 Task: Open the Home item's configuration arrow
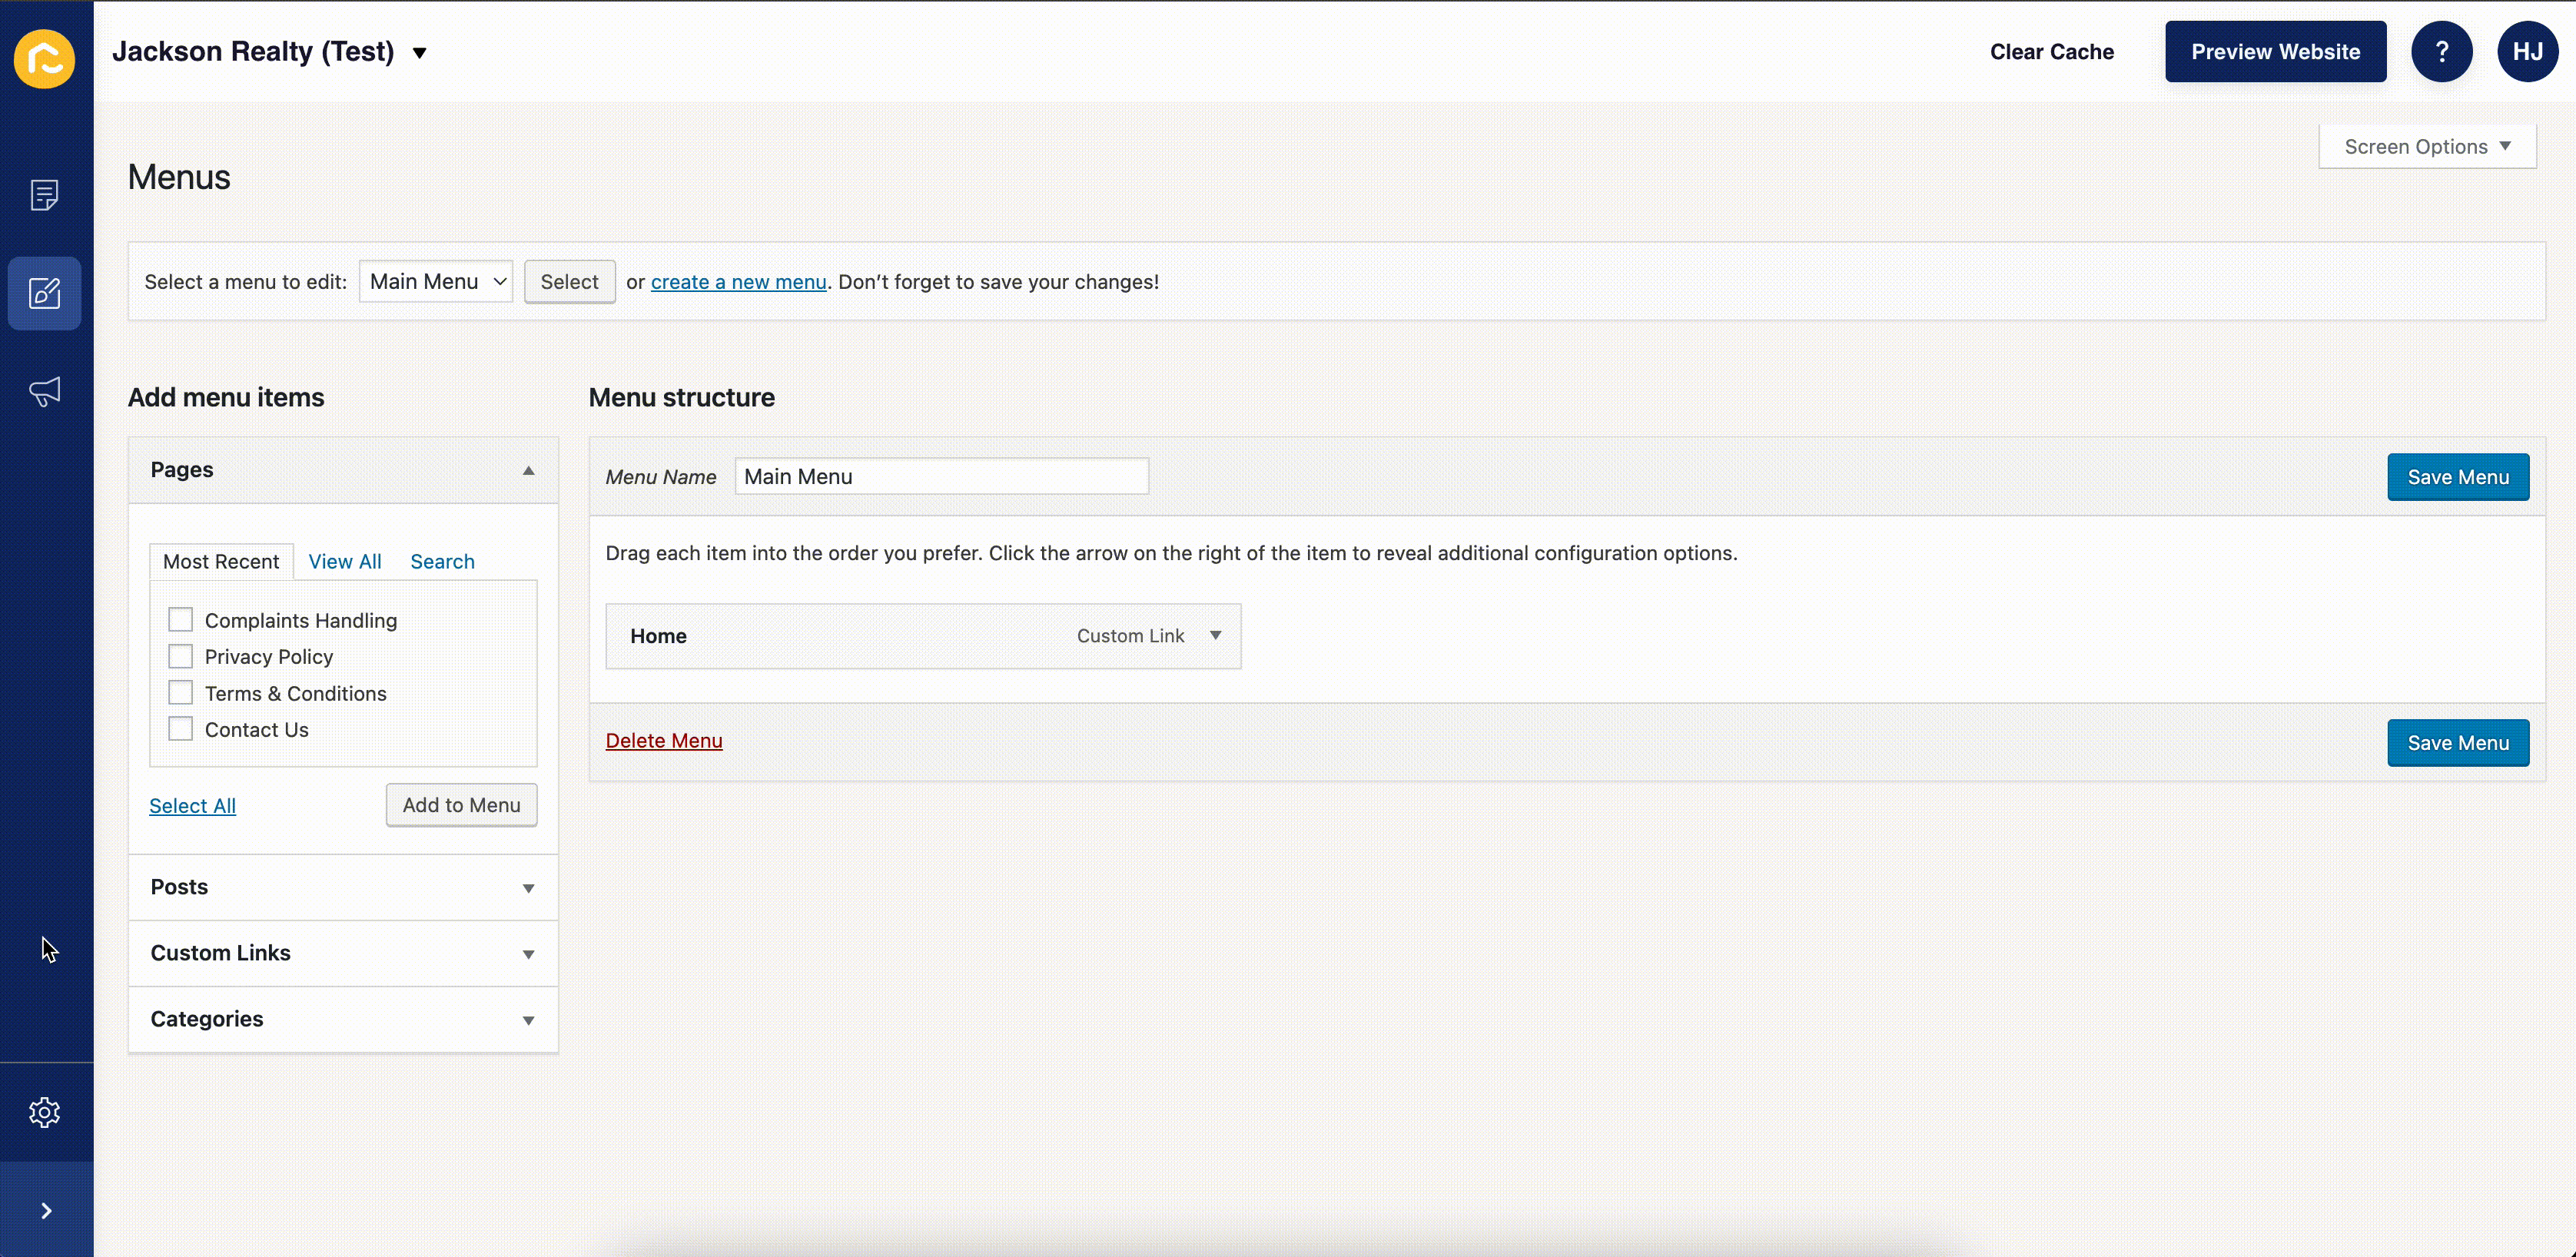coord(1216,635)
